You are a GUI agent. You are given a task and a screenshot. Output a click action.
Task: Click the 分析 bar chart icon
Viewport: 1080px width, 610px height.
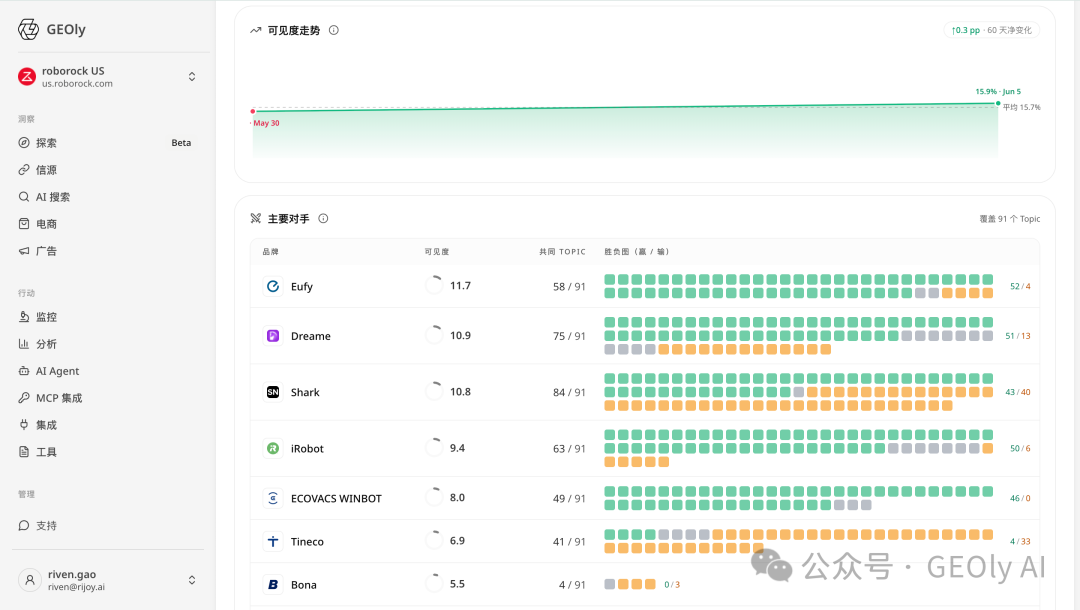coord(24,344)
